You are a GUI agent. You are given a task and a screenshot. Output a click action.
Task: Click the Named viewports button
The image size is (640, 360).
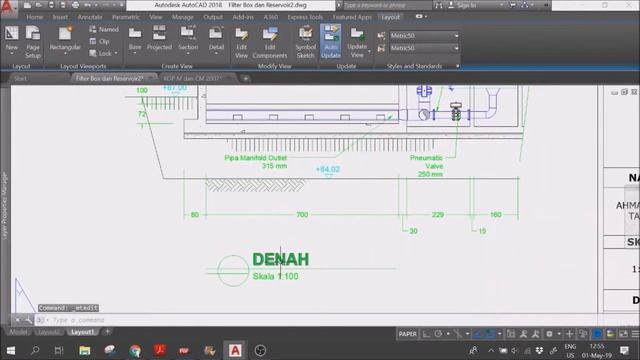click(x=104, y=29)
